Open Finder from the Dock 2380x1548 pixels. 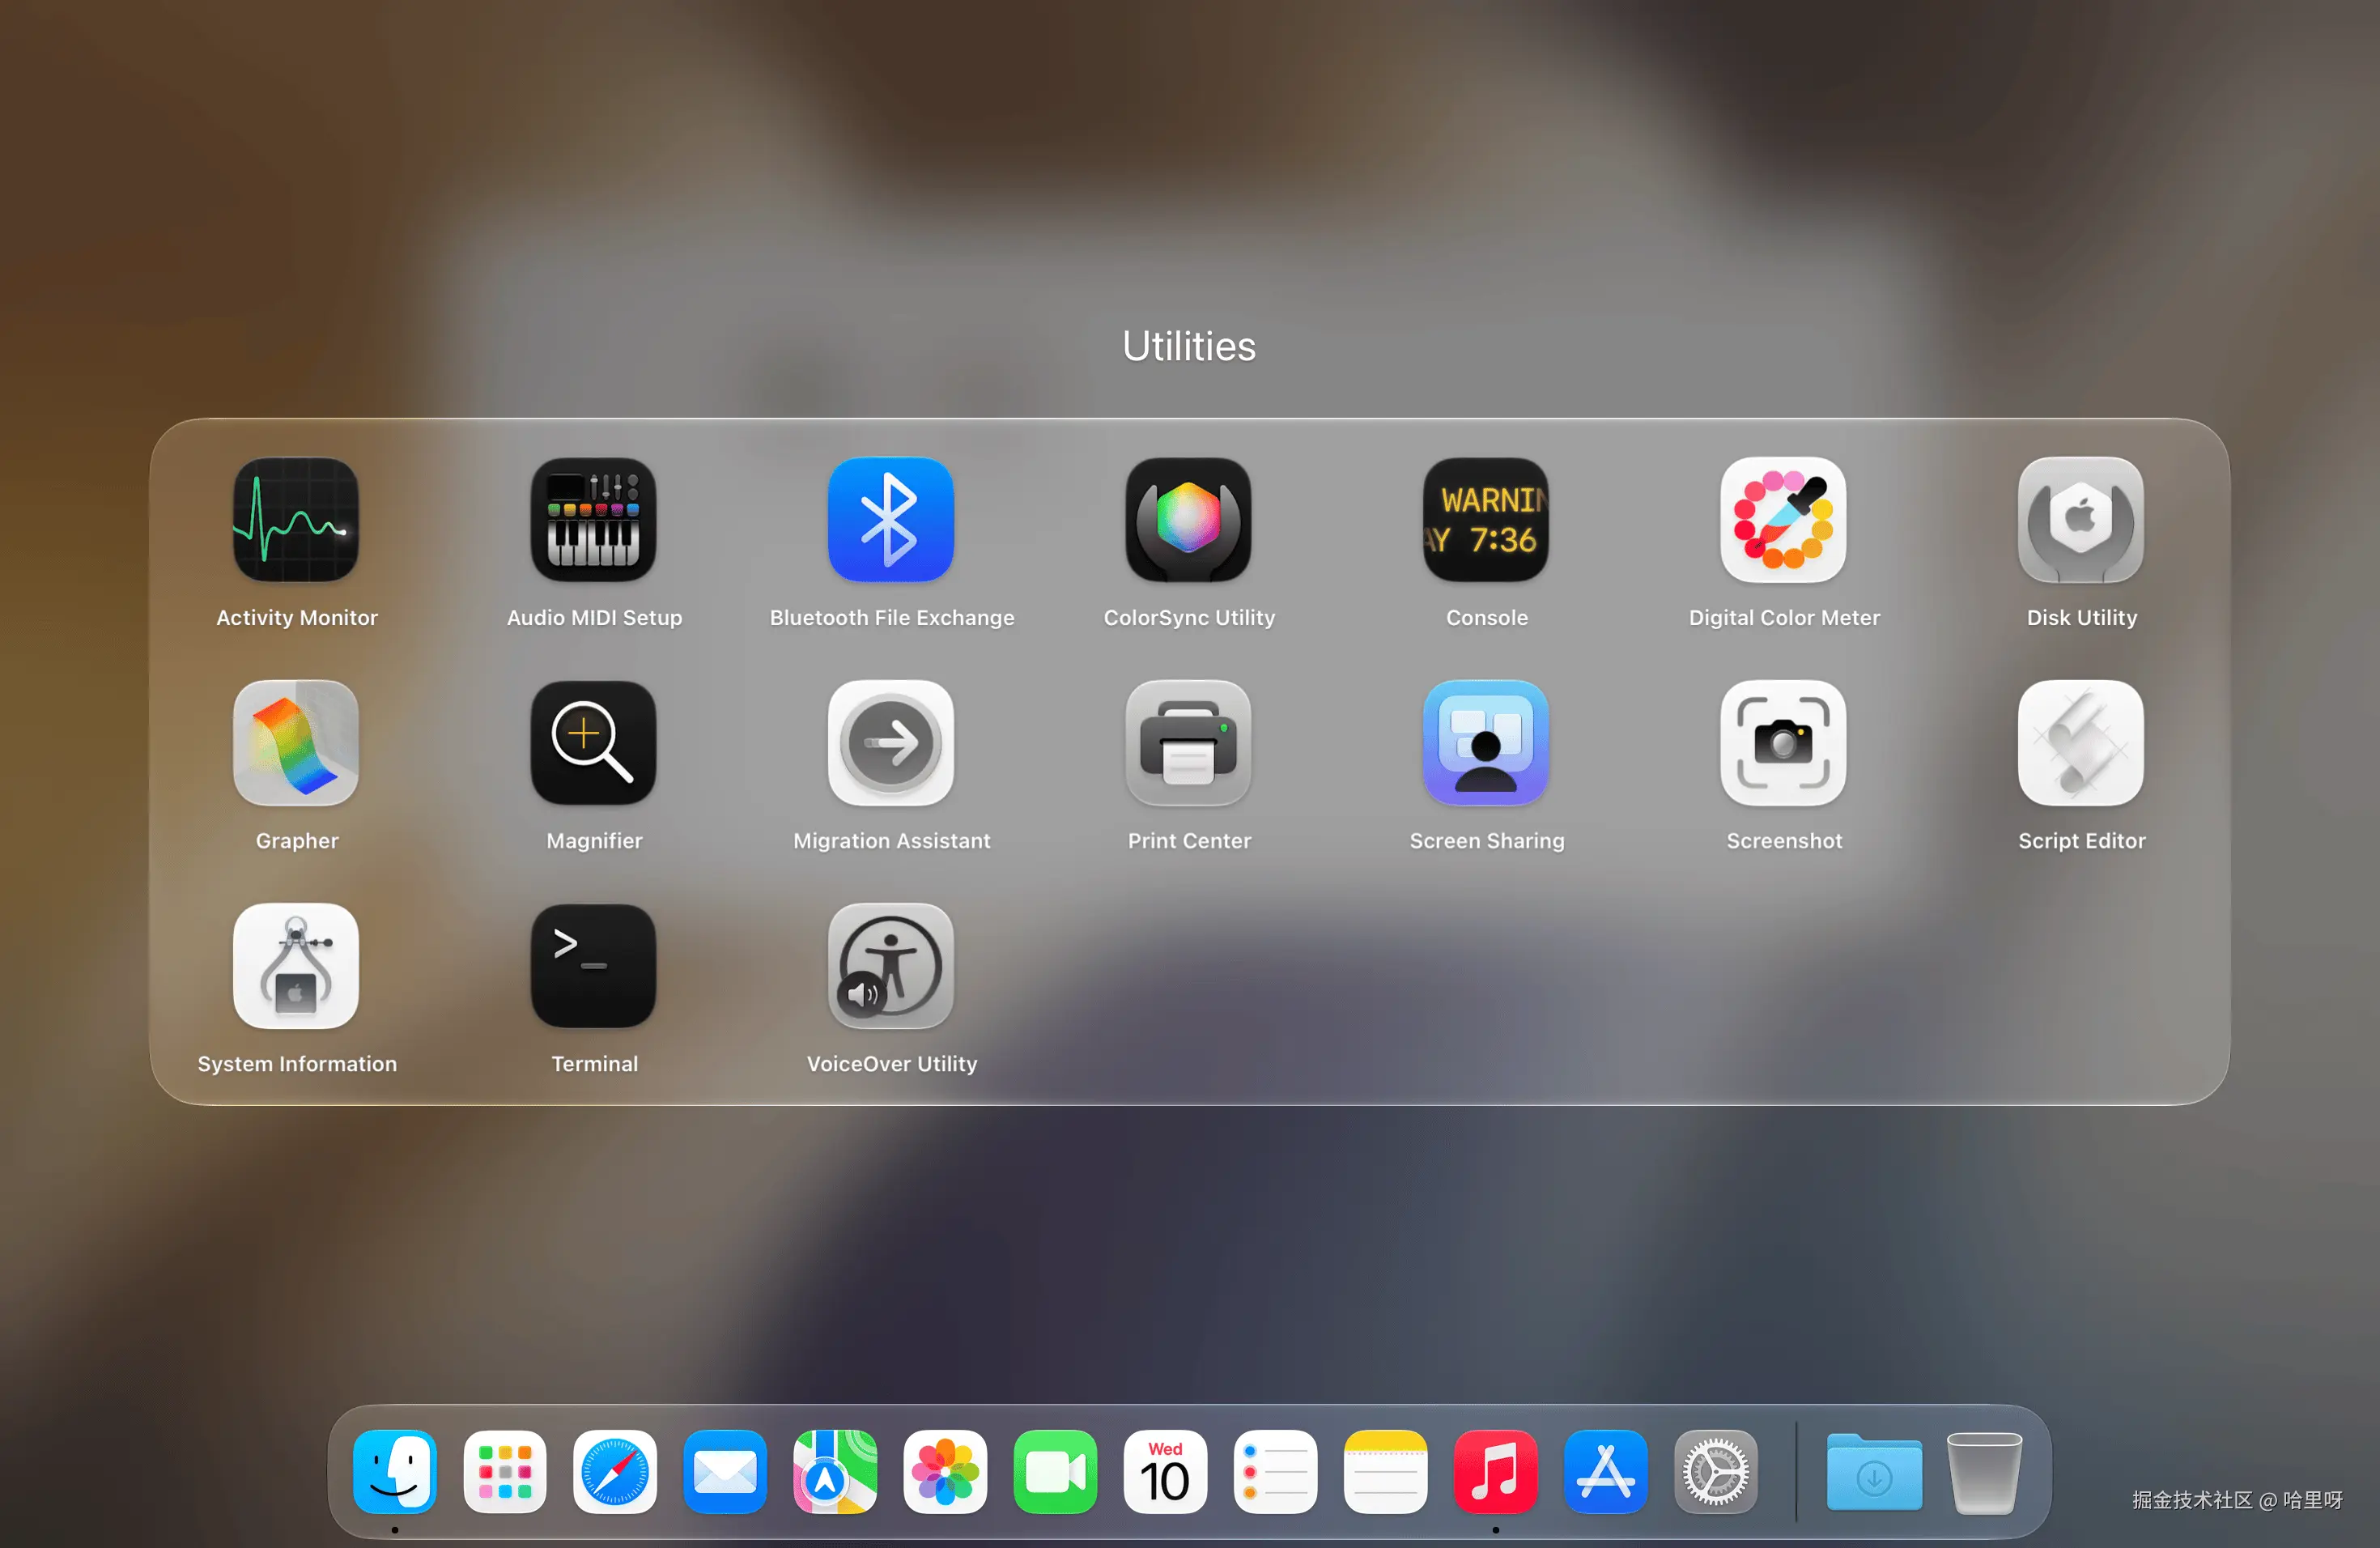(395, 1471)
